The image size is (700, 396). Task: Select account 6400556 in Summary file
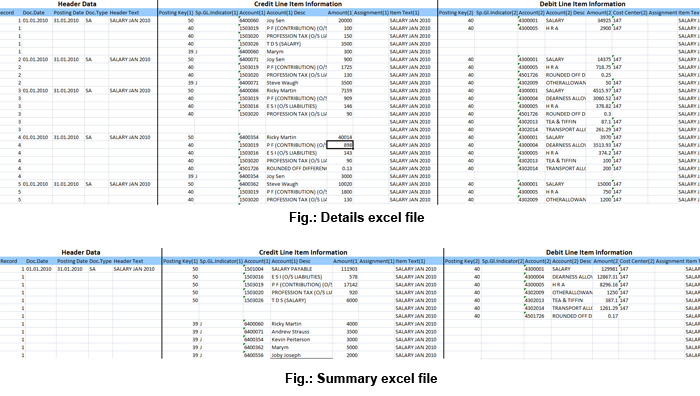coord(254,355)
